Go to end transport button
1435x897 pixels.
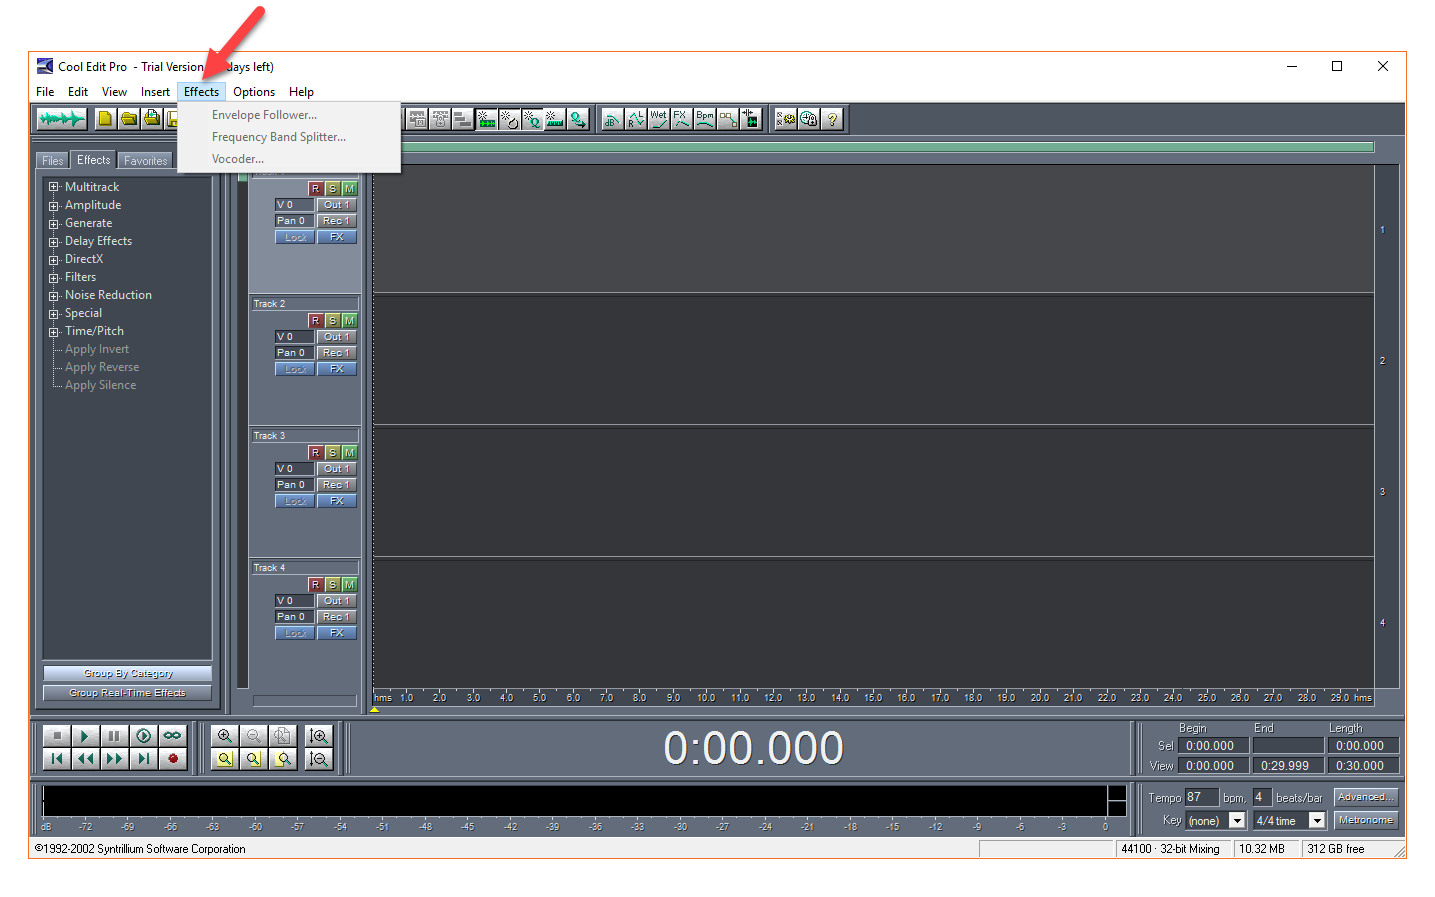pos(143,759)
